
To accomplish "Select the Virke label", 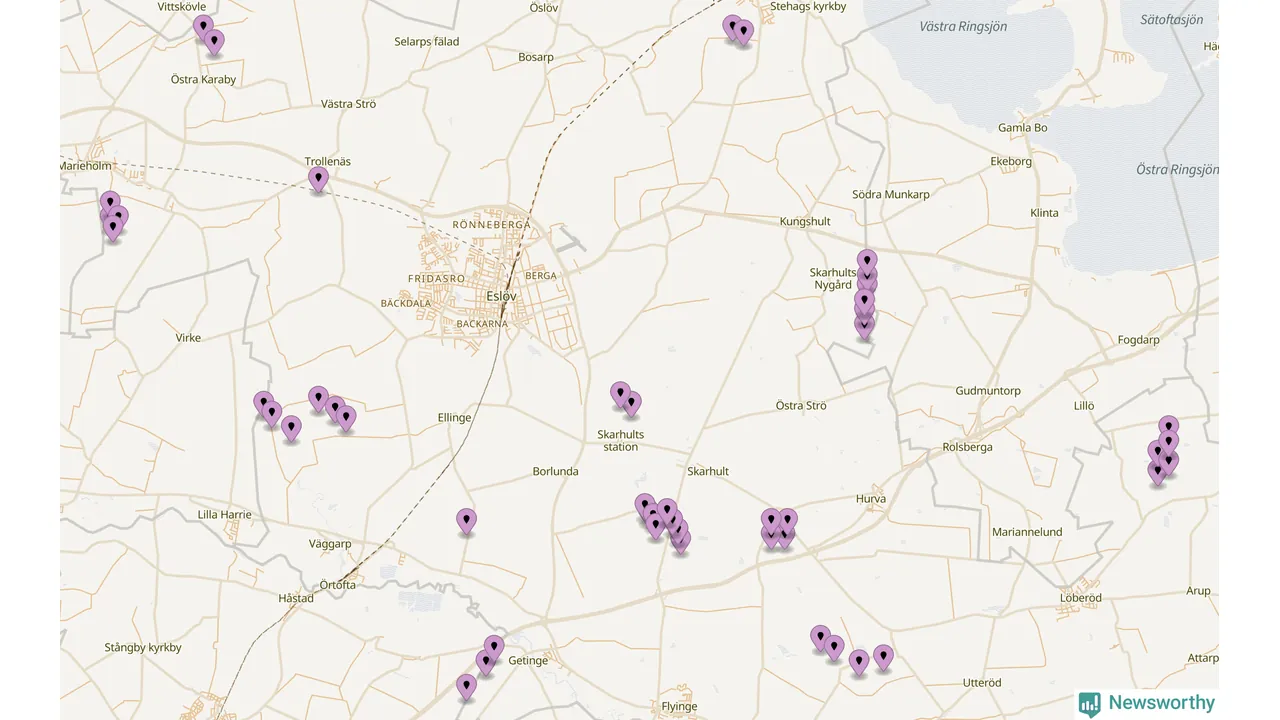I will tap(188, 338).
